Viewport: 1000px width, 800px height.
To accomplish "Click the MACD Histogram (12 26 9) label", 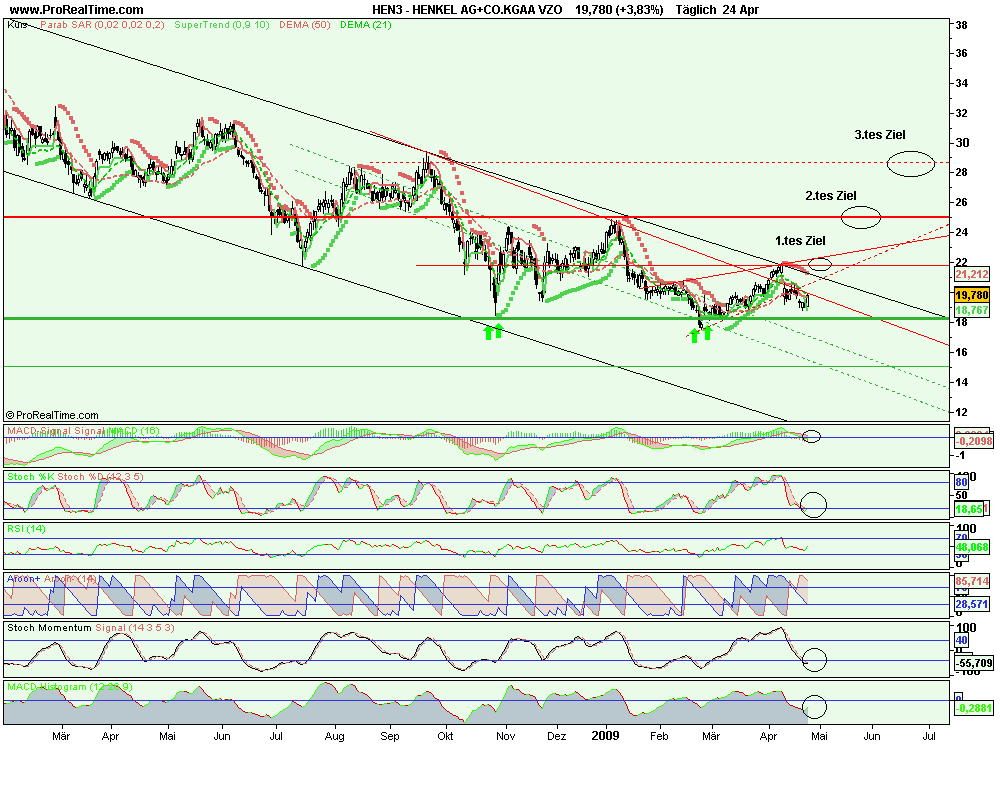I will tap(70, 687).
